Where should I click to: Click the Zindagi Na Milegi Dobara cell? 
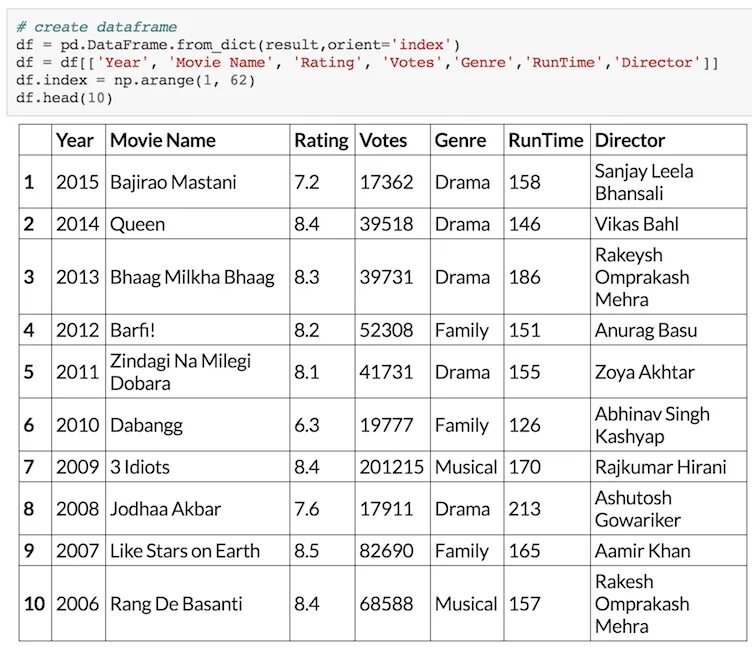(x=180, y=372)
